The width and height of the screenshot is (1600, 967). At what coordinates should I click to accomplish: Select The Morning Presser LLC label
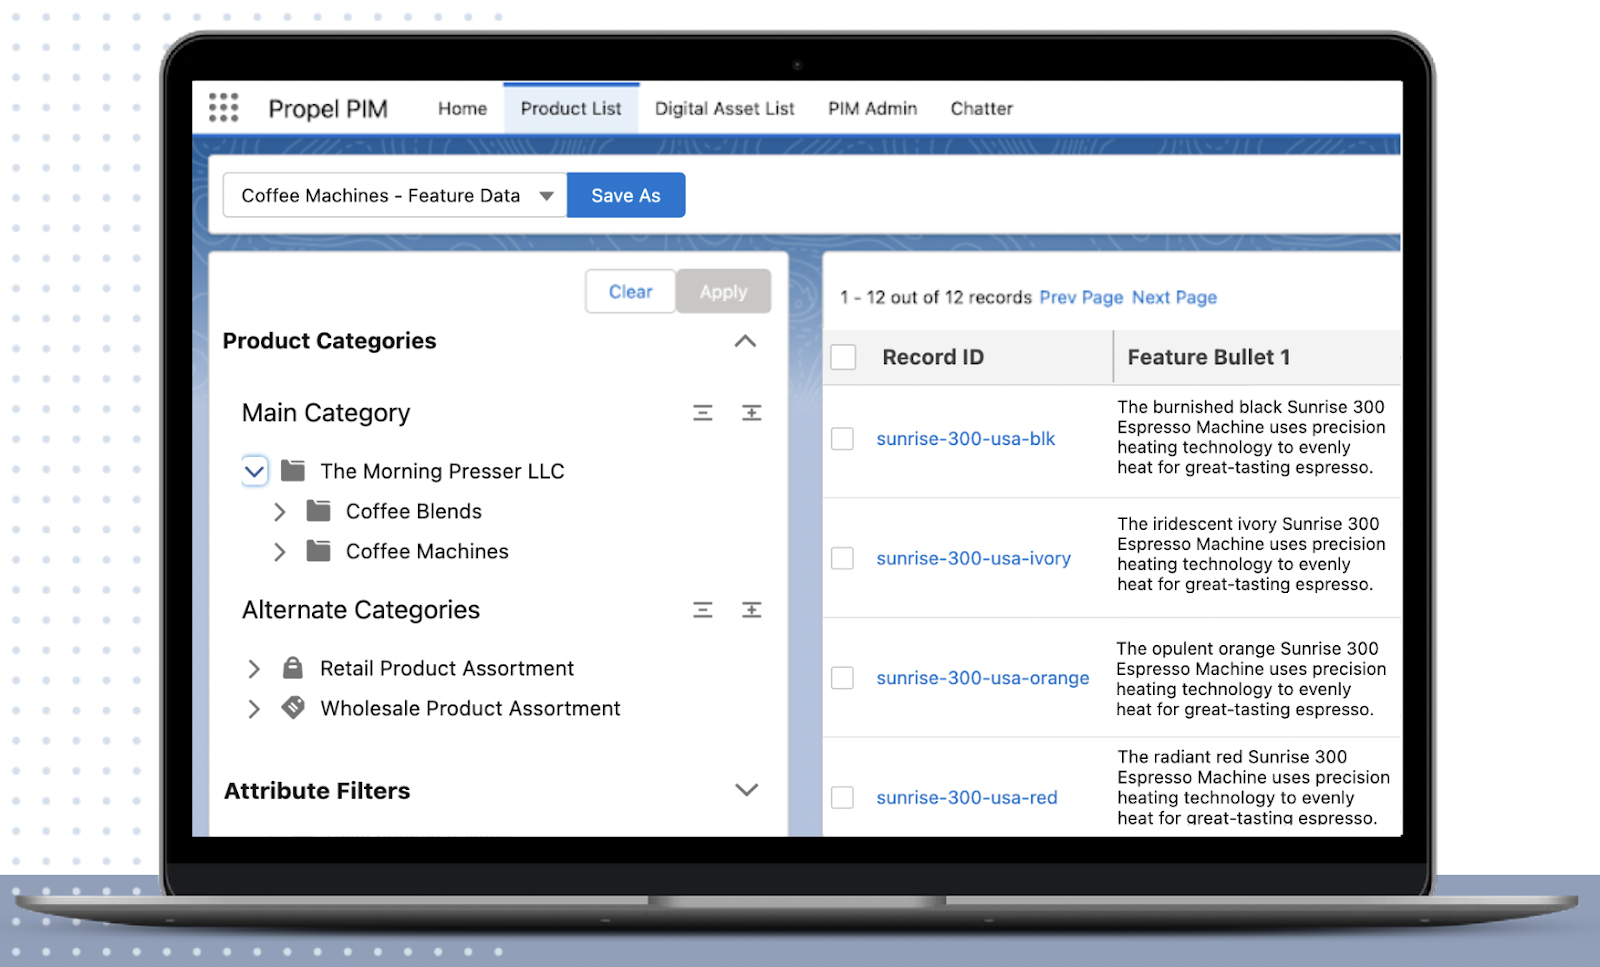442,471
